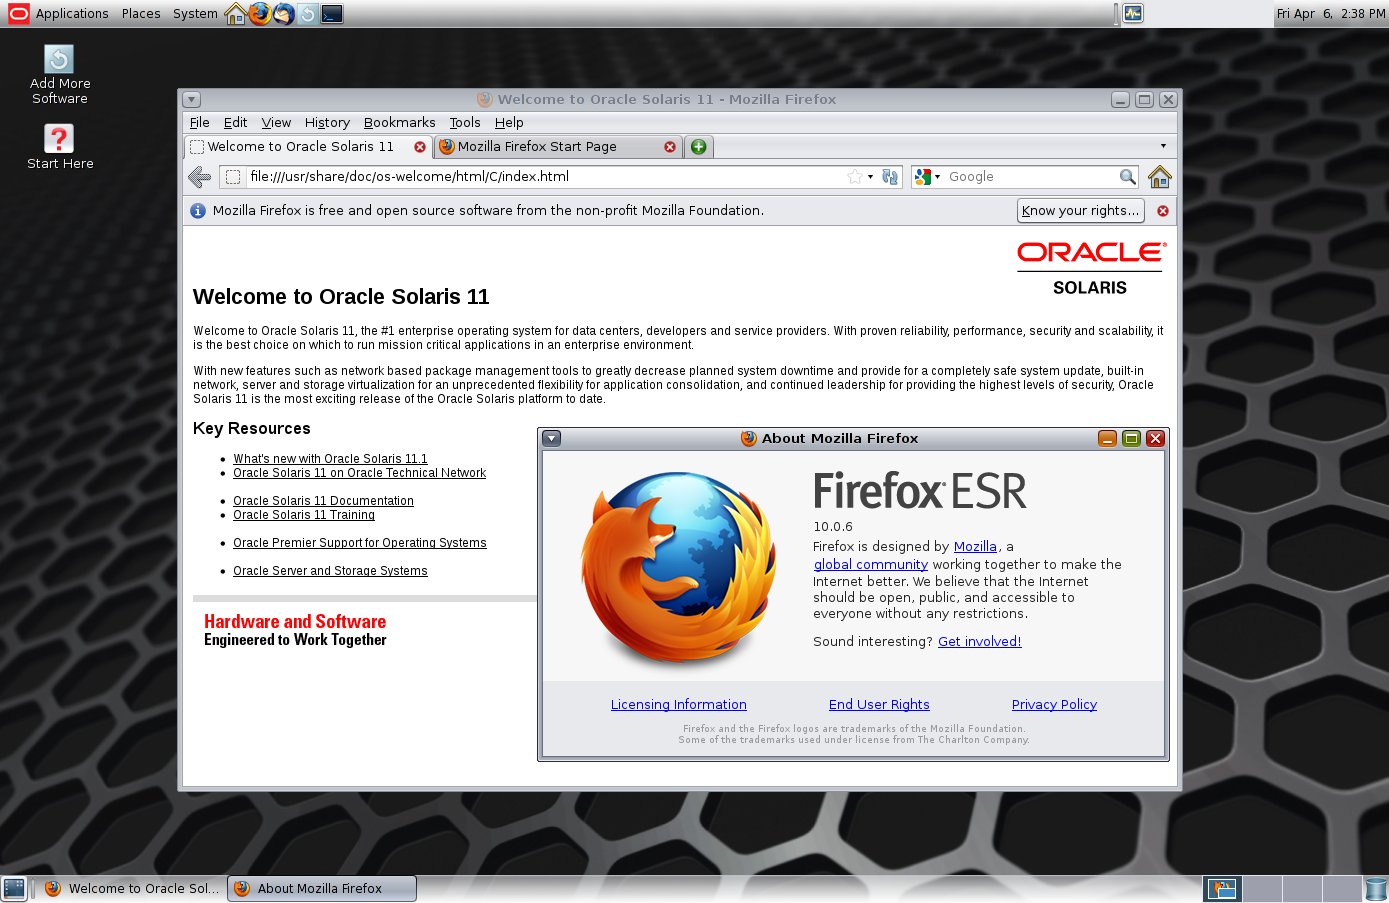Open the list all tabs dropdown
The height and width of the screenshot is (903, 1389).
pyautogui.click(x=1163, y=146)
